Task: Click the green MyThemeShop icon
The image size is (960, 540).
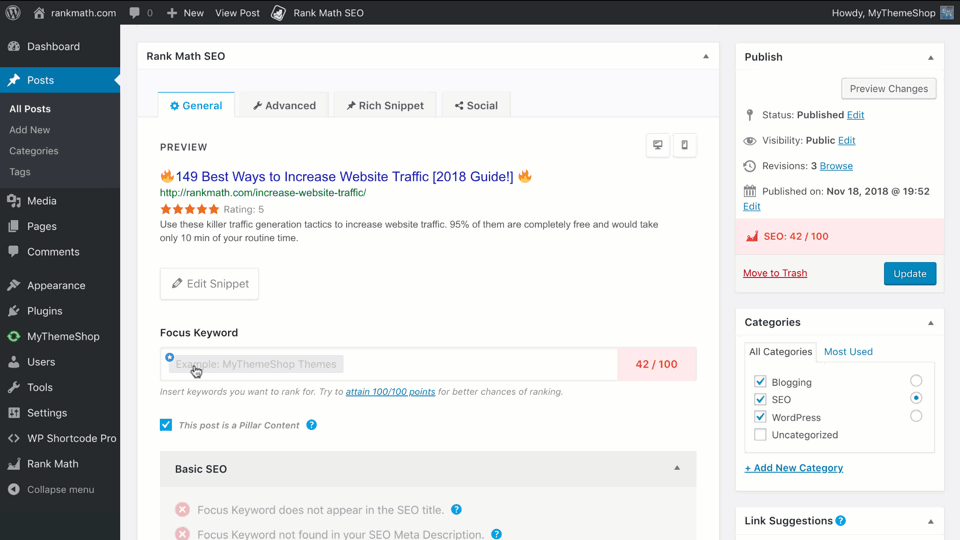Action: tap(13, 336)
